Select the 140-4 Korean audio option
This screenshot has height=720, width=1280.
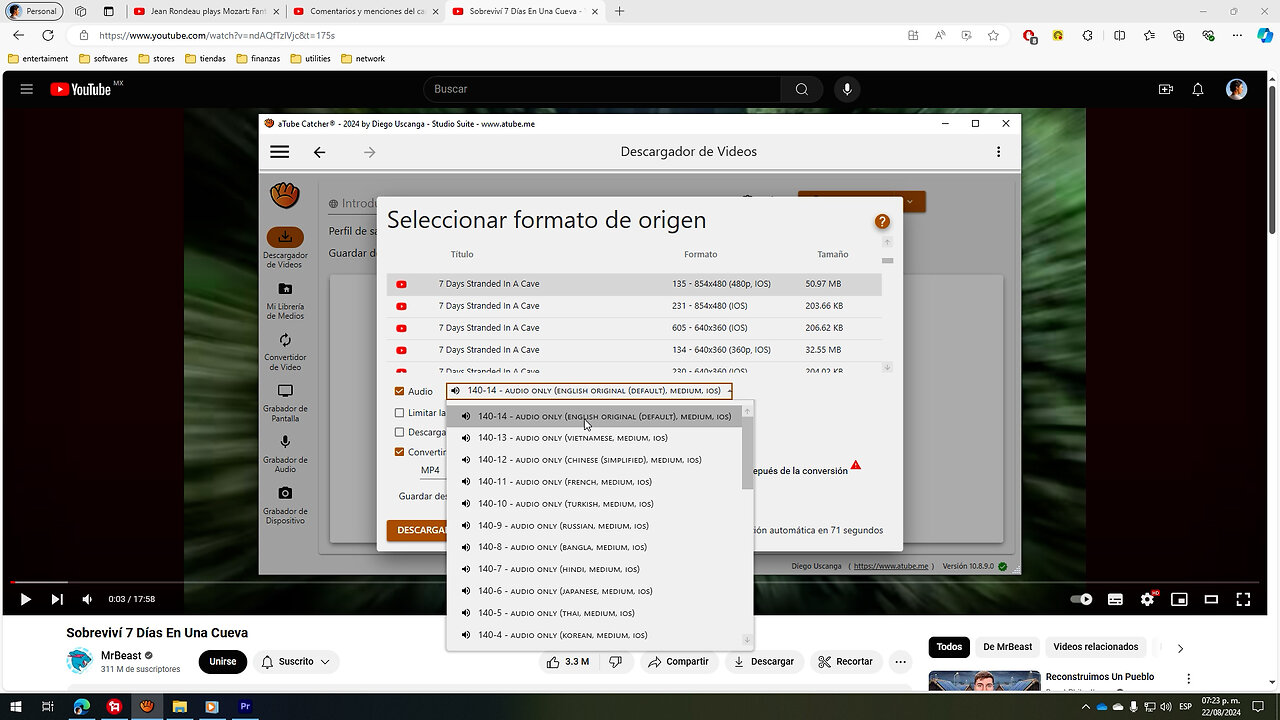(x=594, y=635)
